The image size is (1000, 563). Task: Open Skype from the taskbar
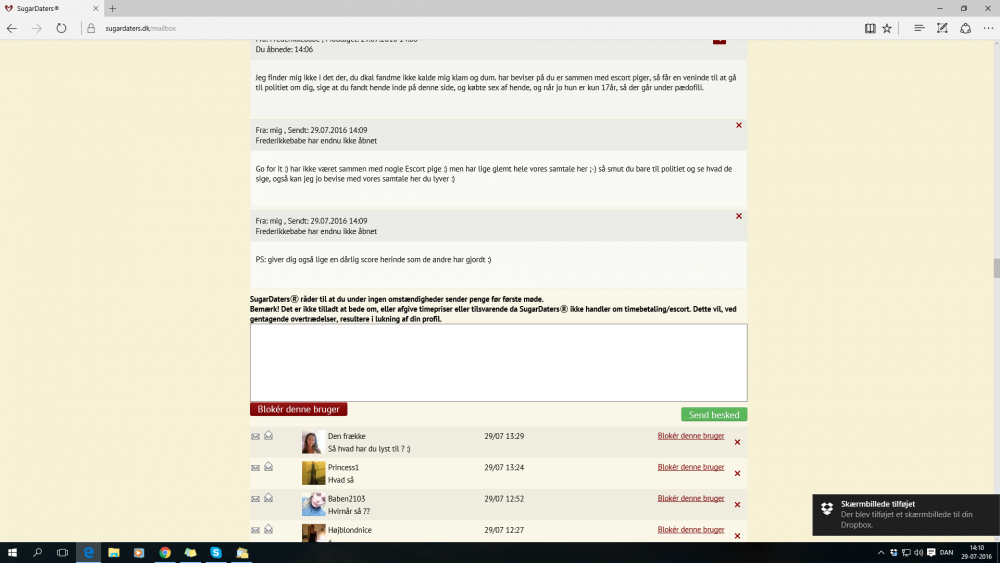pyautogui.click(x=216, y=553)
